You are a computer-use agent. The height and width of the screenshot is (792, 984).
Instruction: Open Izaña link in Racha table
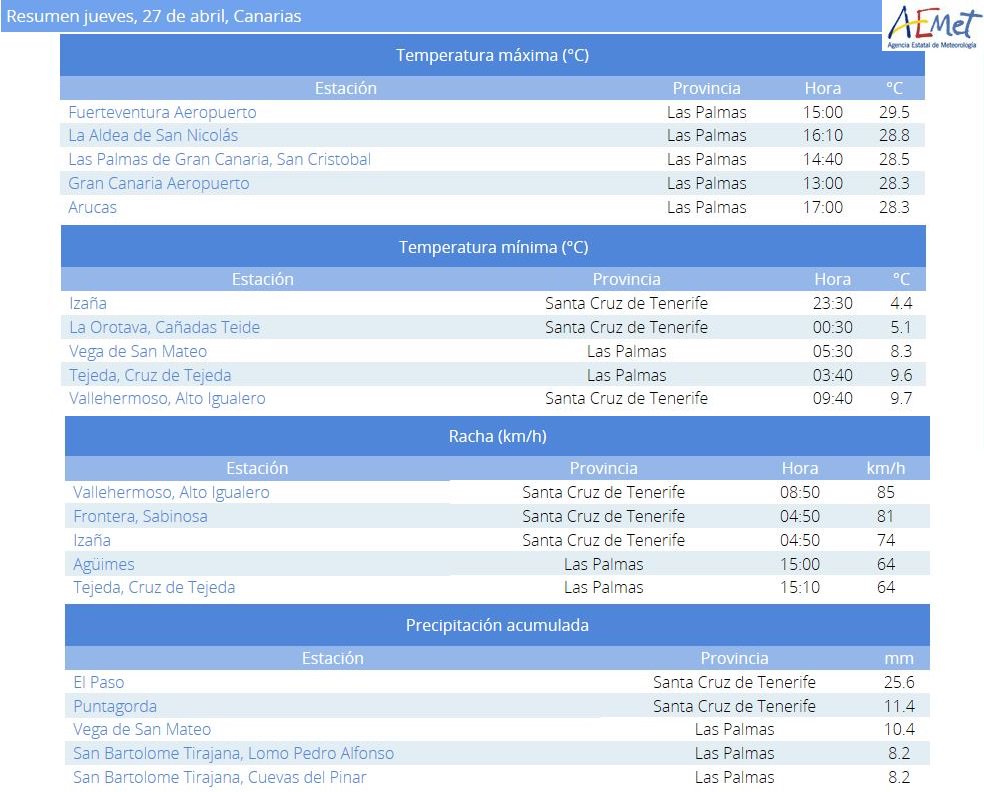[x=92, y=540]
